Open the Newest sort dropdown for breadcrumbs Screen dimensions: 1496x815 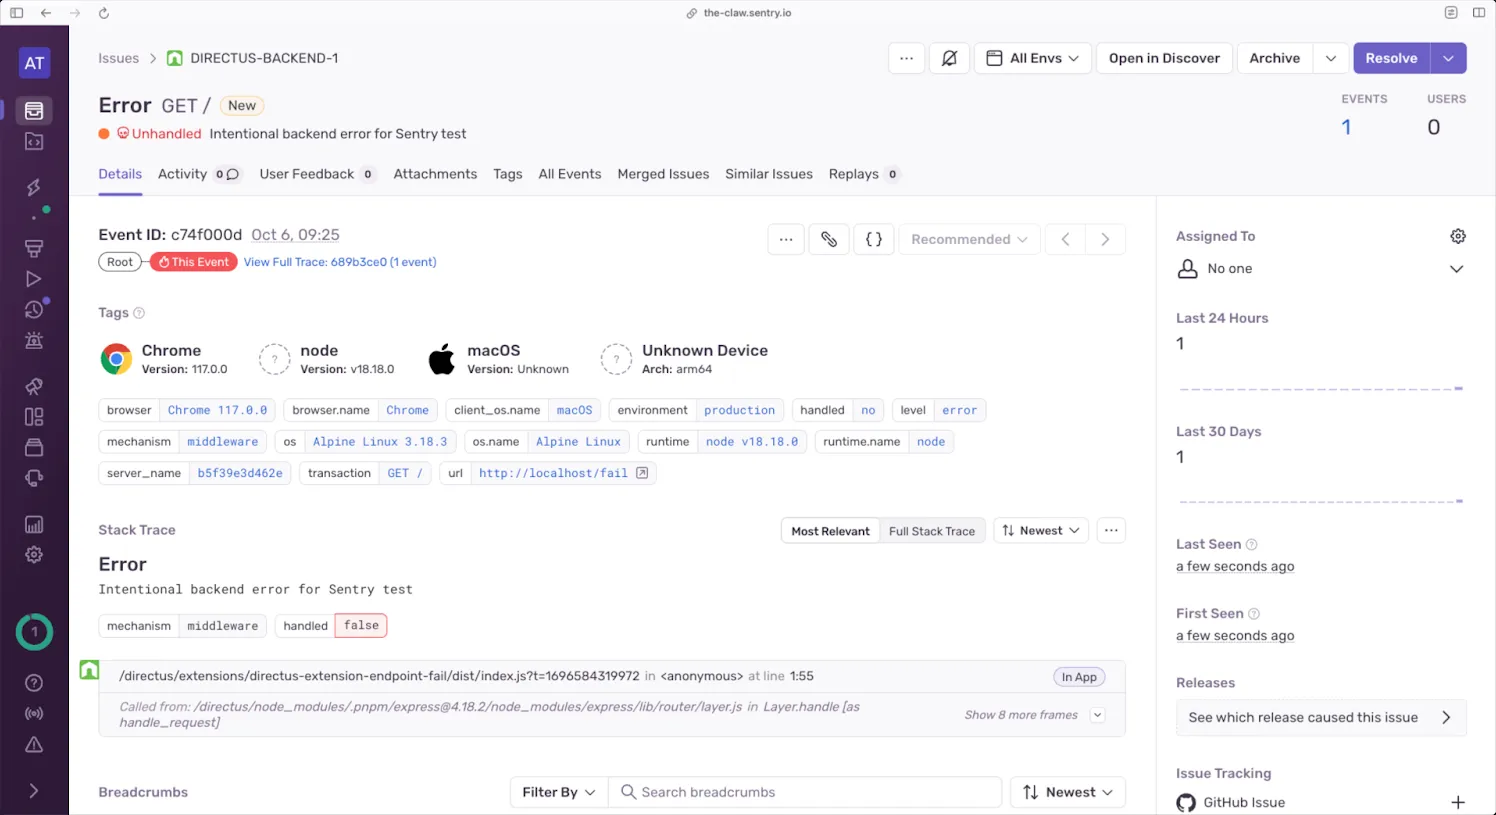click(1067, 791)
